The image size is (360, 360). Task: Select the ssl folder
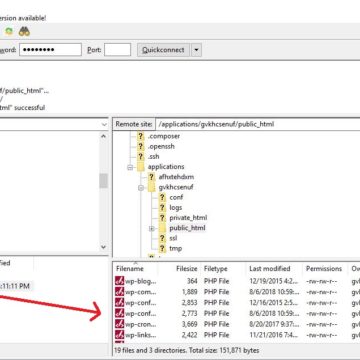pyautogui.click(x=173, y=238)
